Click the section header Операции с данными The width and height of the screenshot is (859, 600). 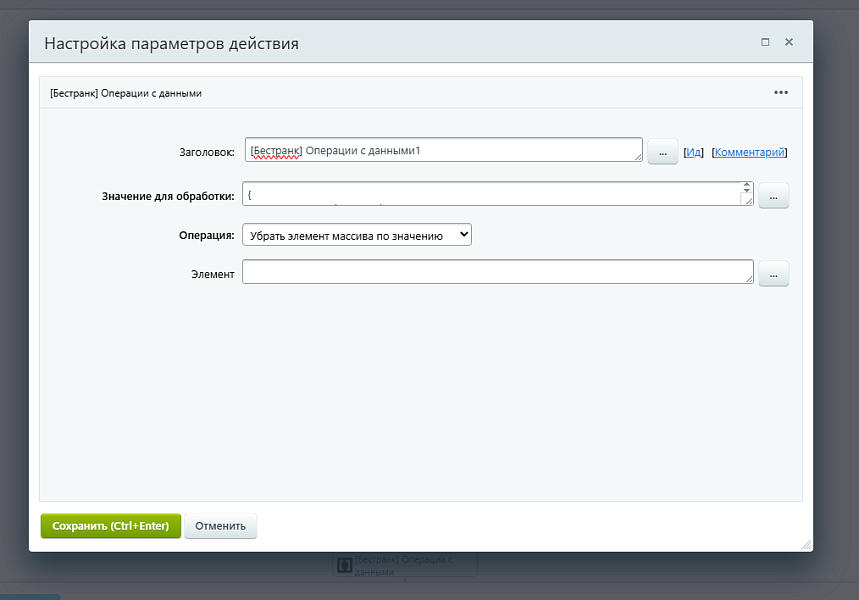coord(126,93)
